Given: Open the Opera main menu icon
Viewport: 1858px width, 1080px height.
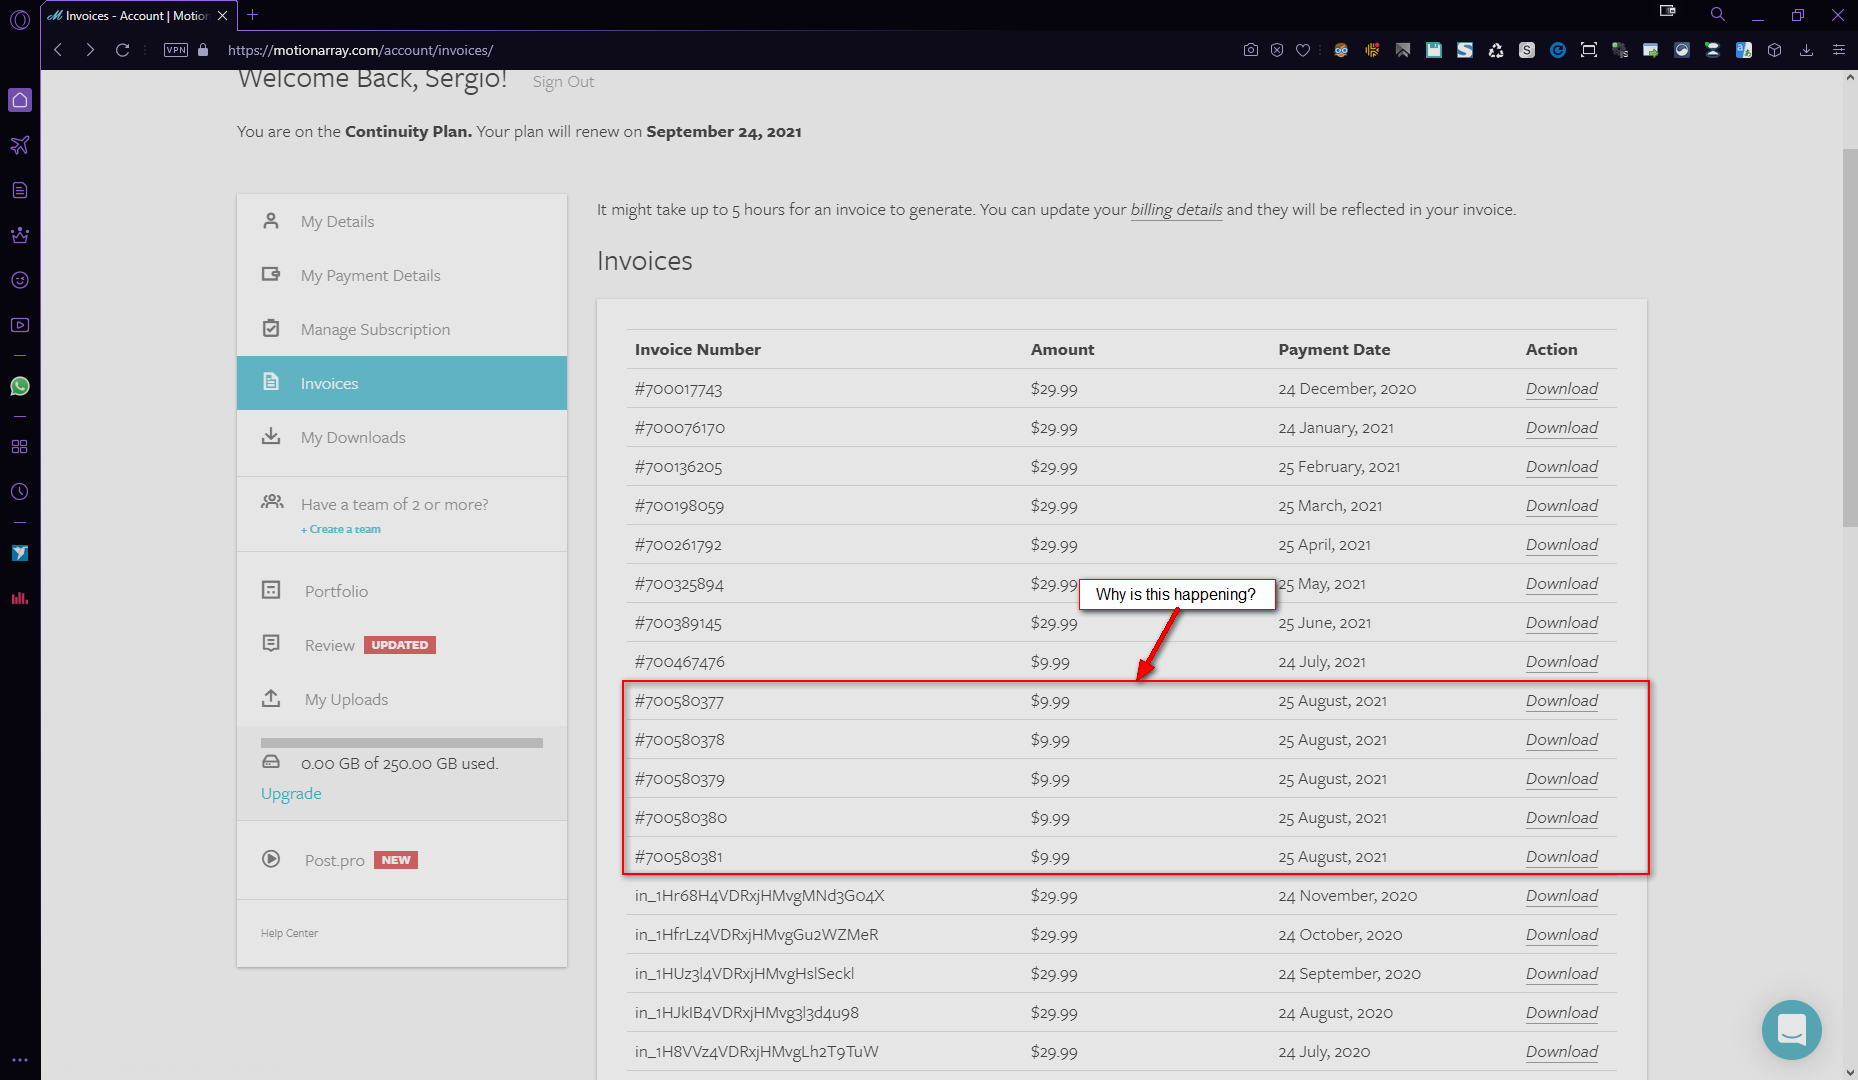Looking at the screenshot, I should tap(20, 17).
